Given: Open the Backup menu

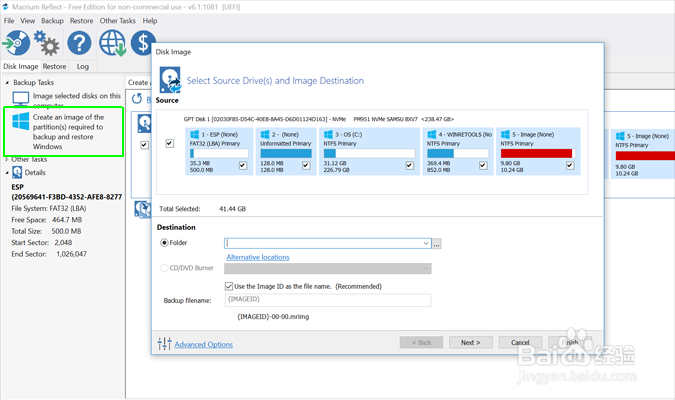Looking at the screenshot, I should [x=52, y=21].
